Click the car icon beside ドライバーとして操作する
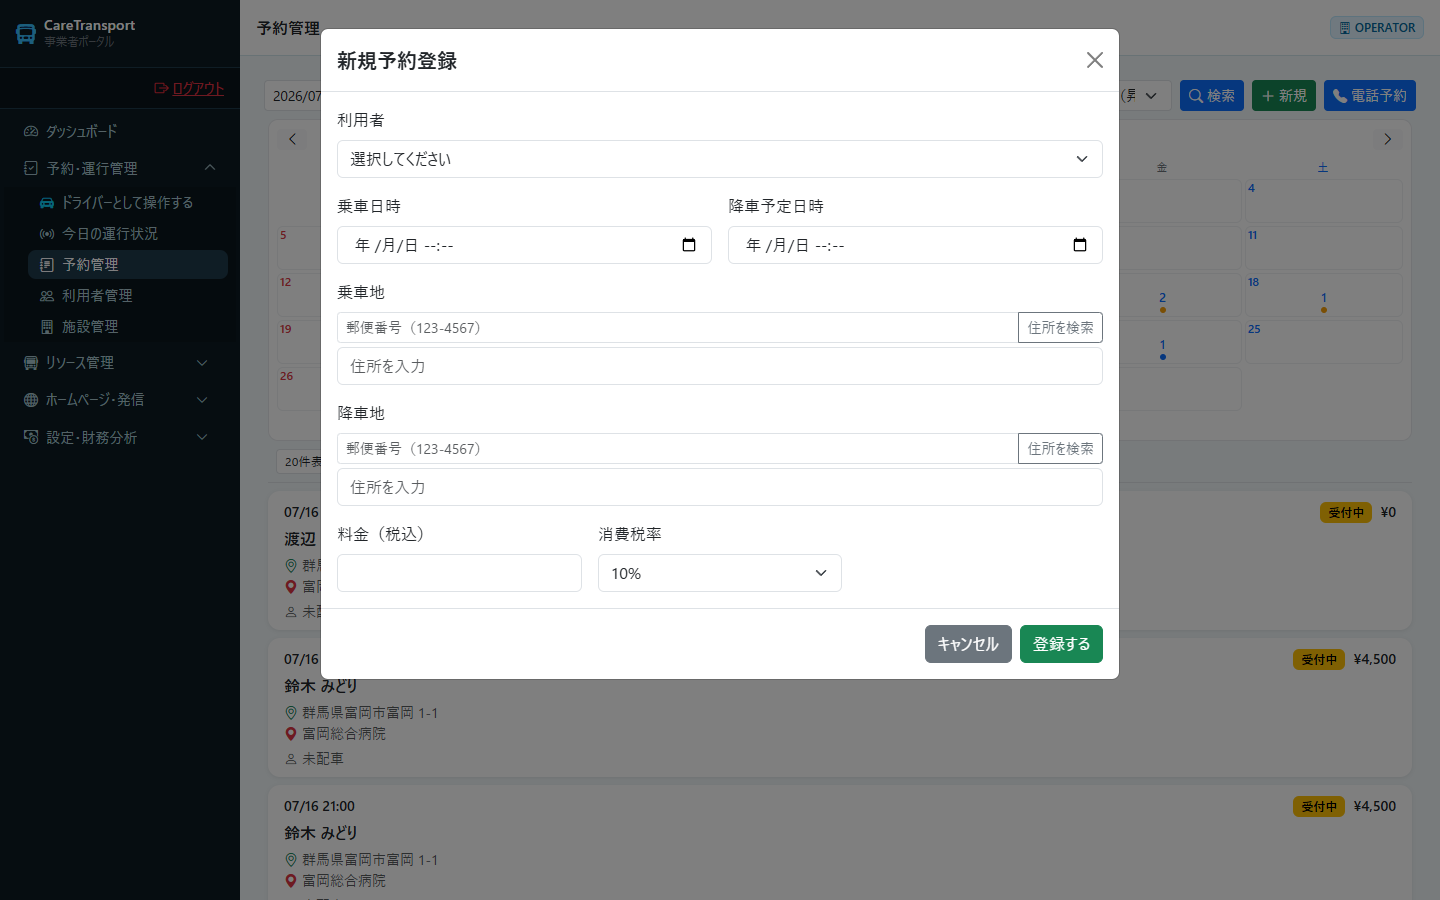Image resolution: width=1440 pixels, height=900 pixels. [47, 202]
